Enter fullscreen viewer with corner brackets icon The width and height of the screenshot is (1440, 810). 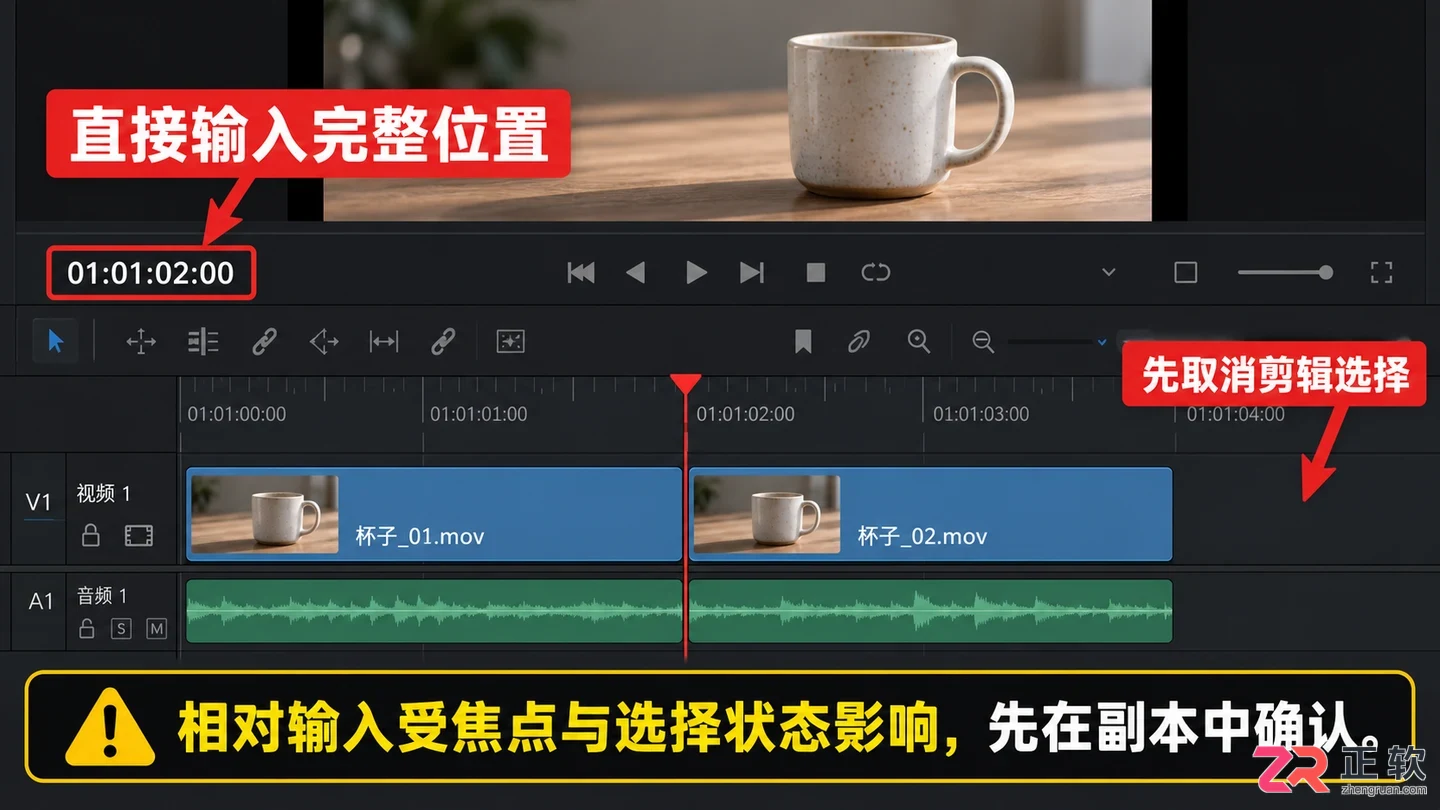pyautogui.click(x=1381, y=272)
